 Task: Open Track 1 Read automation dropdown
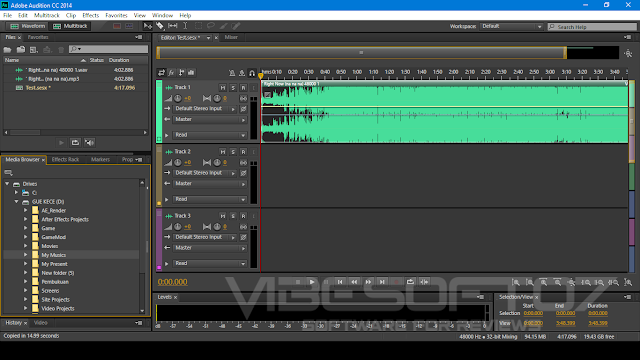tap(210, 135)
